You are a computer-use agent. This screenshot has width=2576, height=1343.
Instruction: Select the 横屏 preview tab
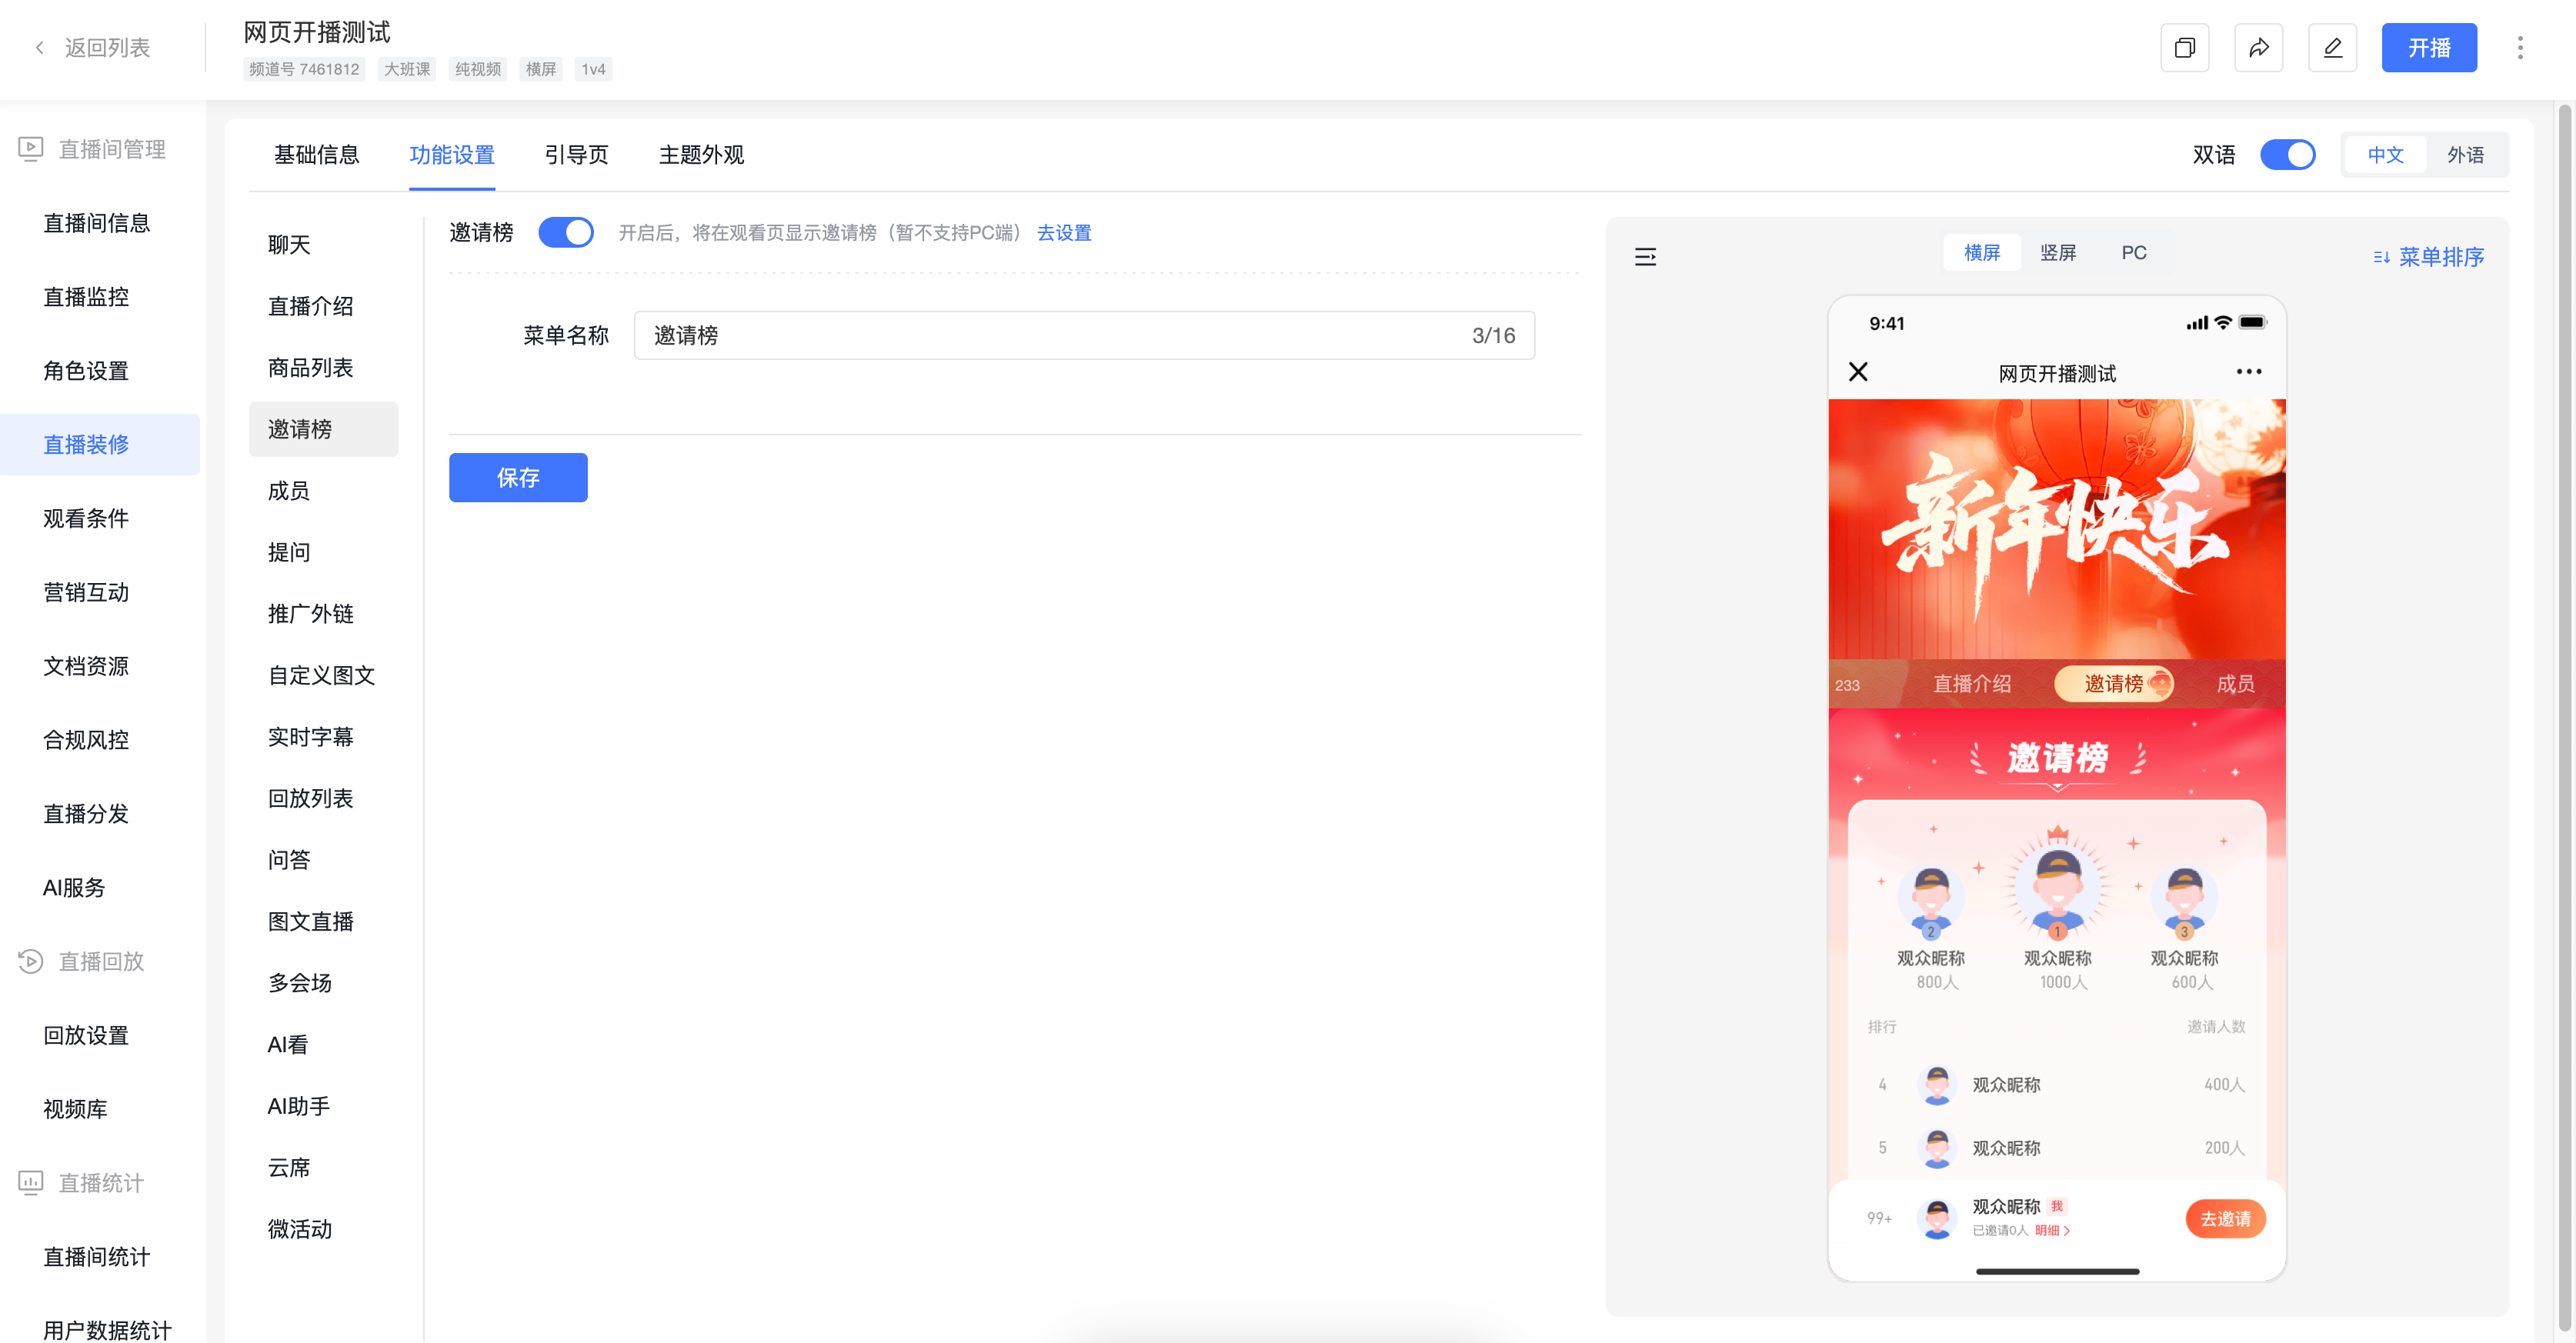tap(1982, 253)
